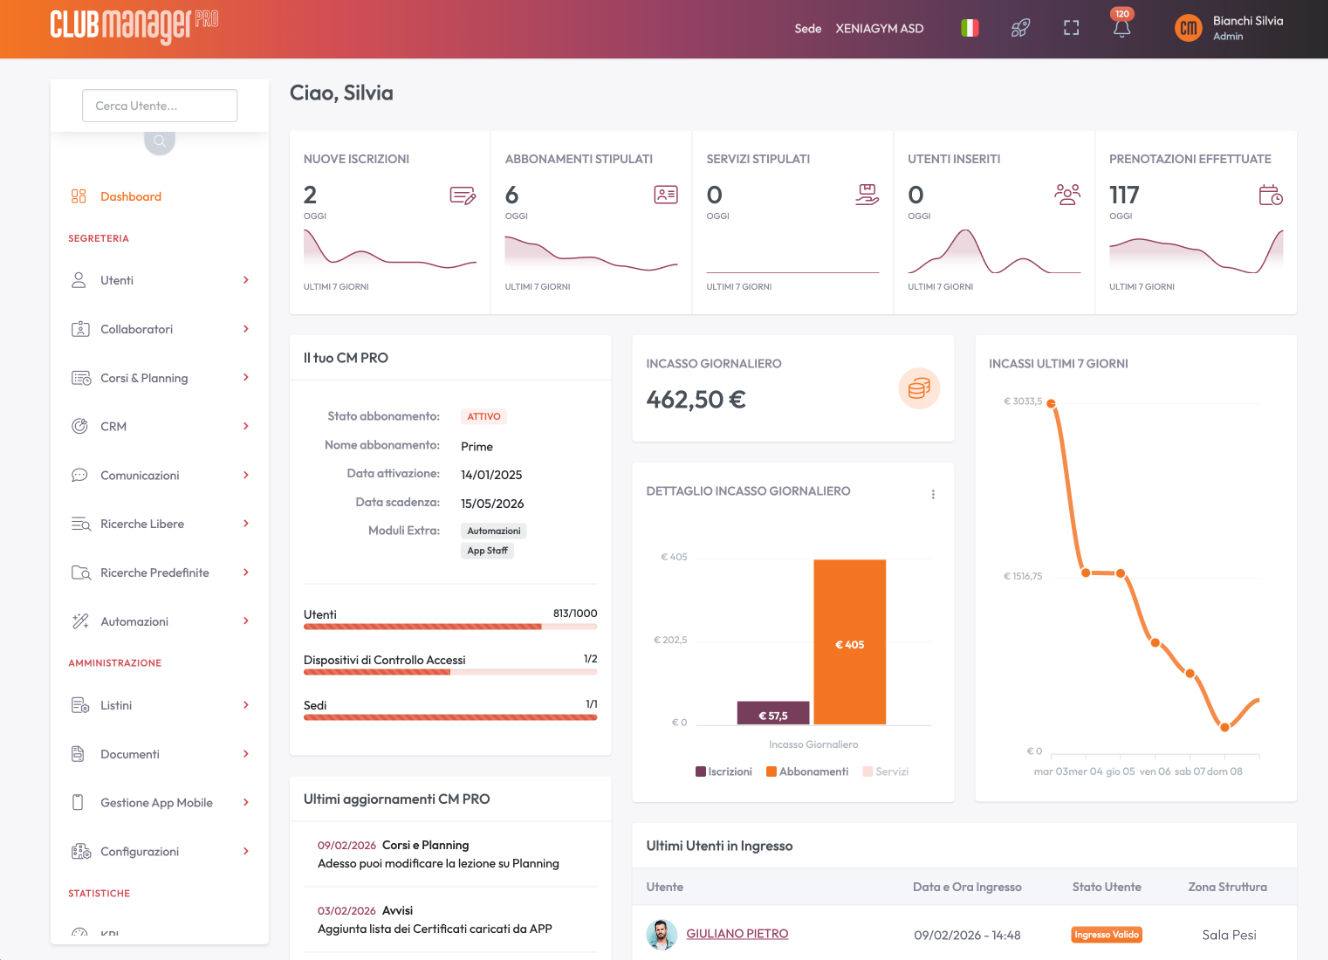Open the 03/02/2026 Avvisi update
The height and width of the screenshot is (960, 1328).
tap(450, 920)
